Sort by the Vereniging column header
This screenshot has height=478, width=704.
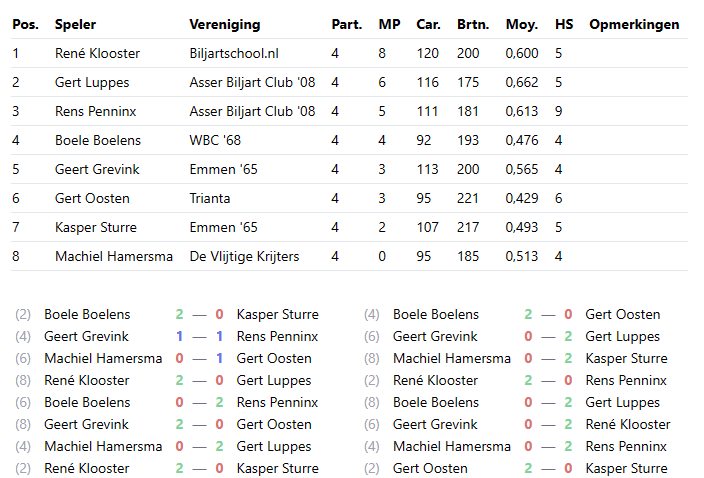tap(224, 24)
